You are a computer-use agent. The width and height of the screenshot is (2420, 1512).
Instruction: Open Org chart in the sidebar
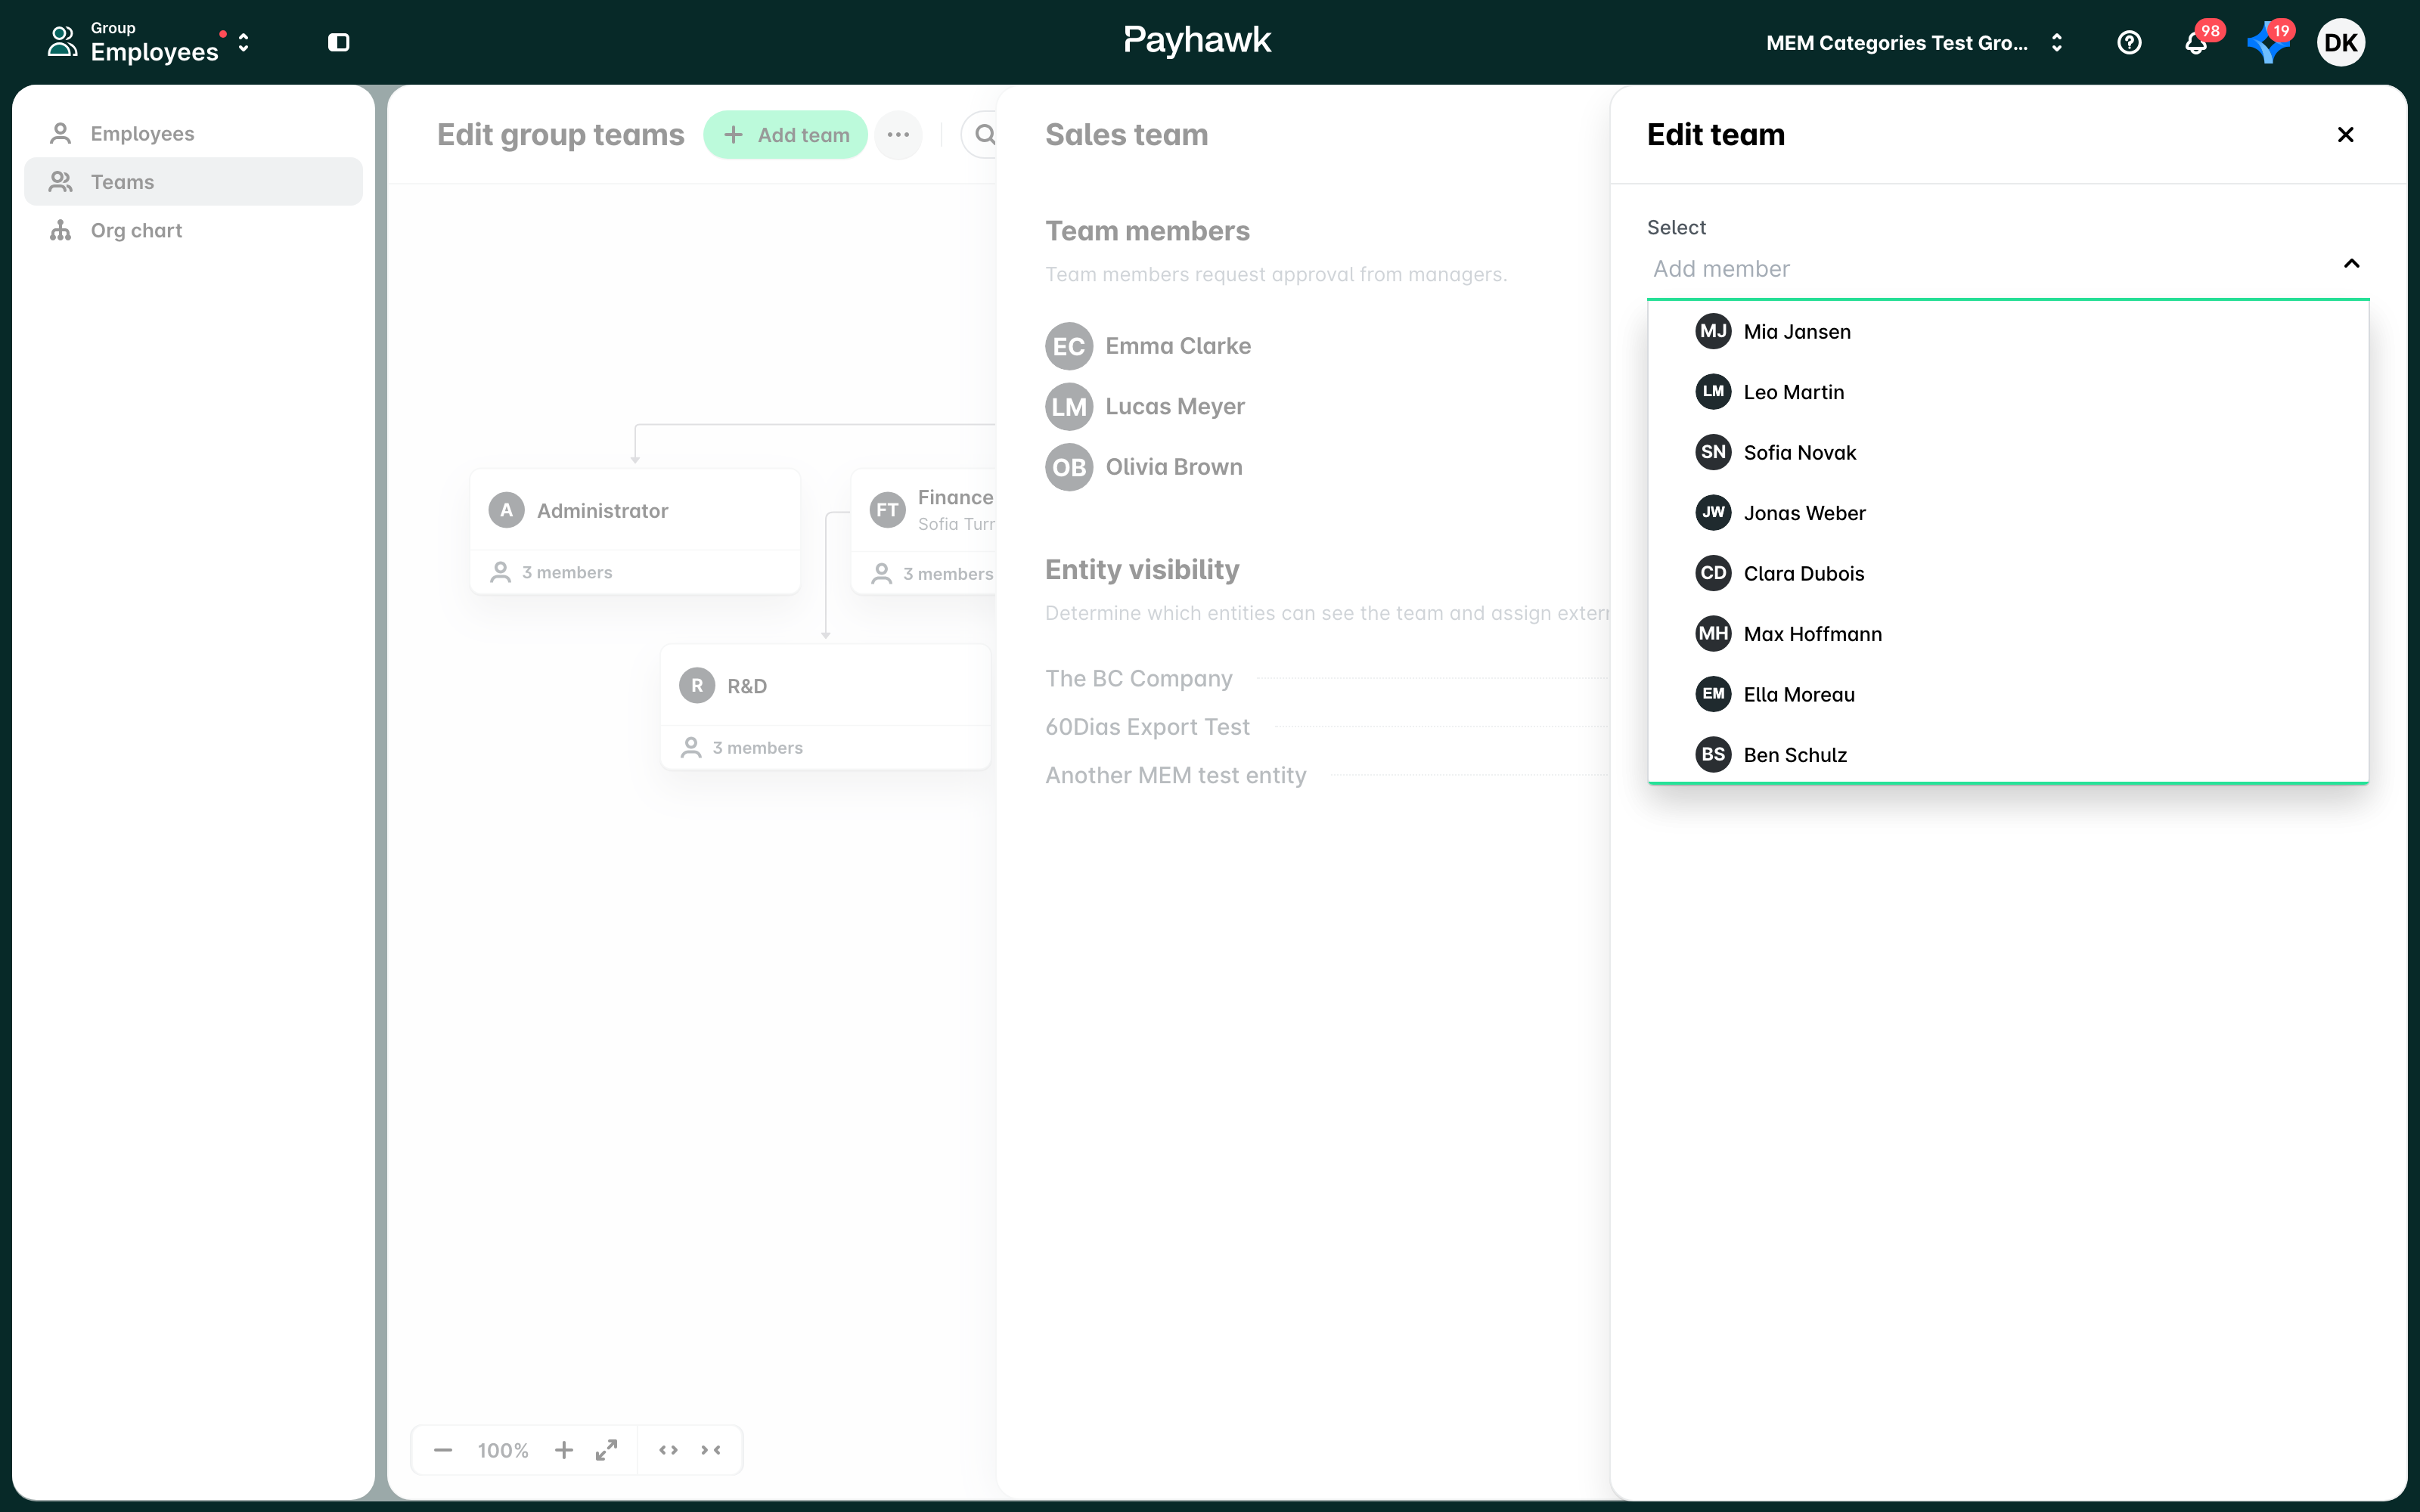click(193, 230)
